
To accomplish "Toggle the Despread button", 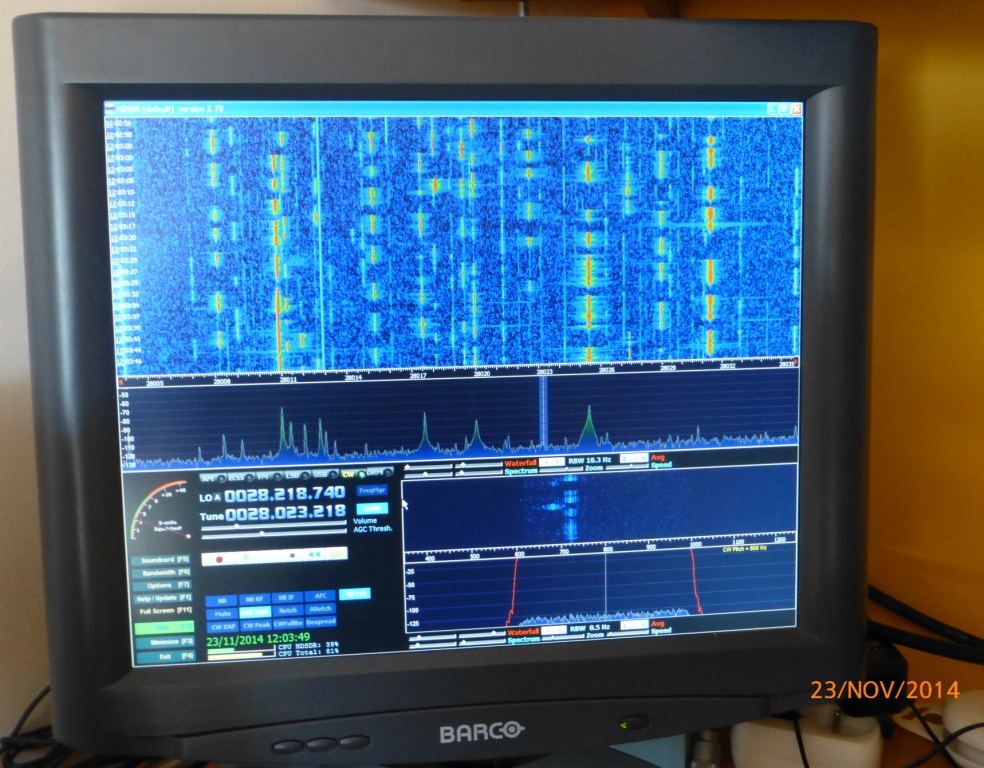I will point(321,622).
